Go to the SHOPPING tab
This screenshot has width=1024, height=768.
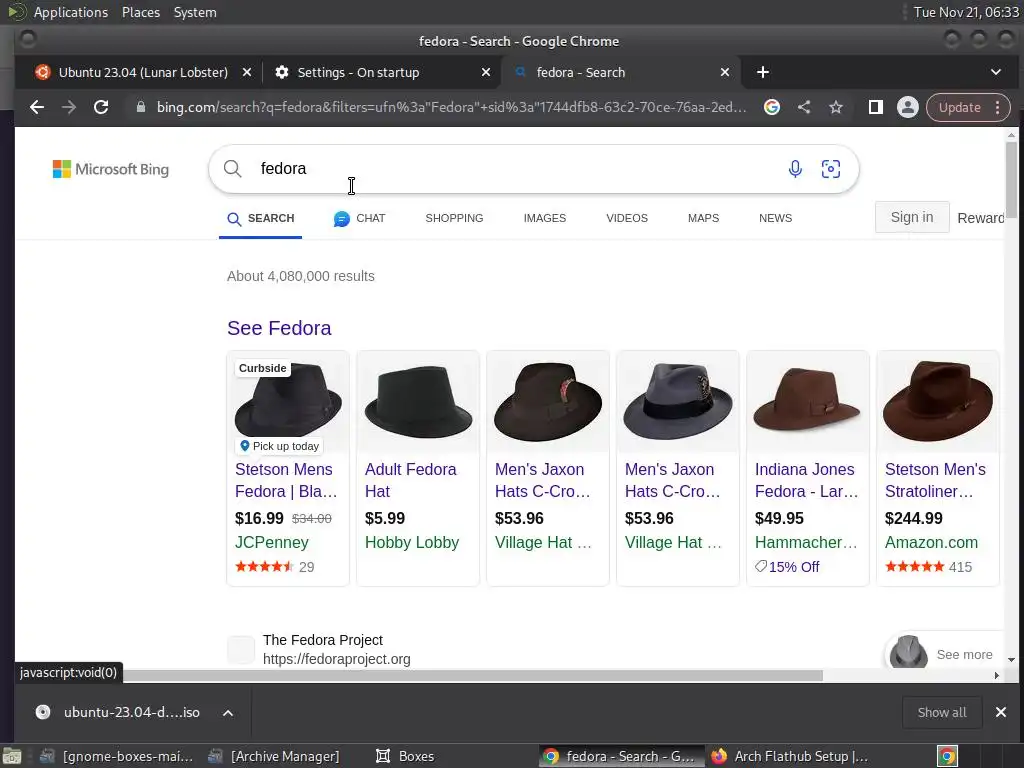(x=455, y=218)
